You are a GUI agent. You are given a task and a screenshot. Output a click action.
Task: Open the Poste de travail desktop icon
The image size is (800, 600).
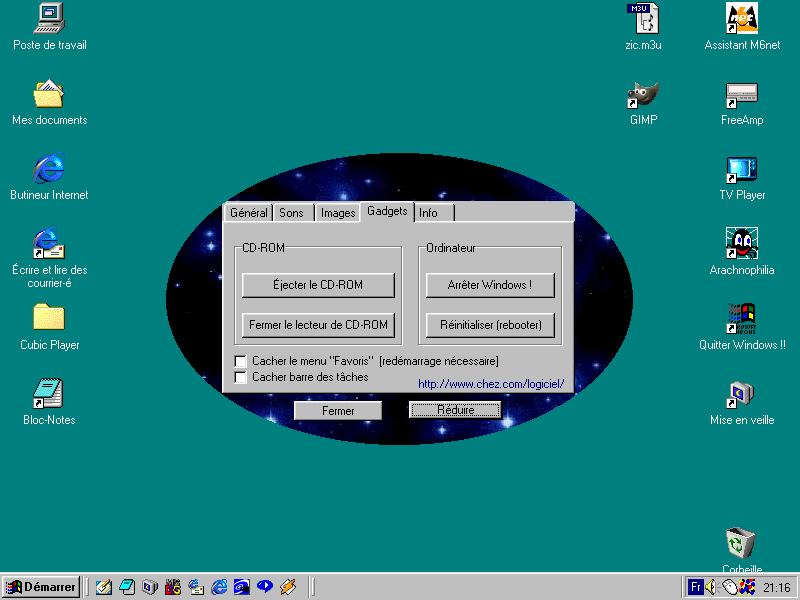(49, 18)
